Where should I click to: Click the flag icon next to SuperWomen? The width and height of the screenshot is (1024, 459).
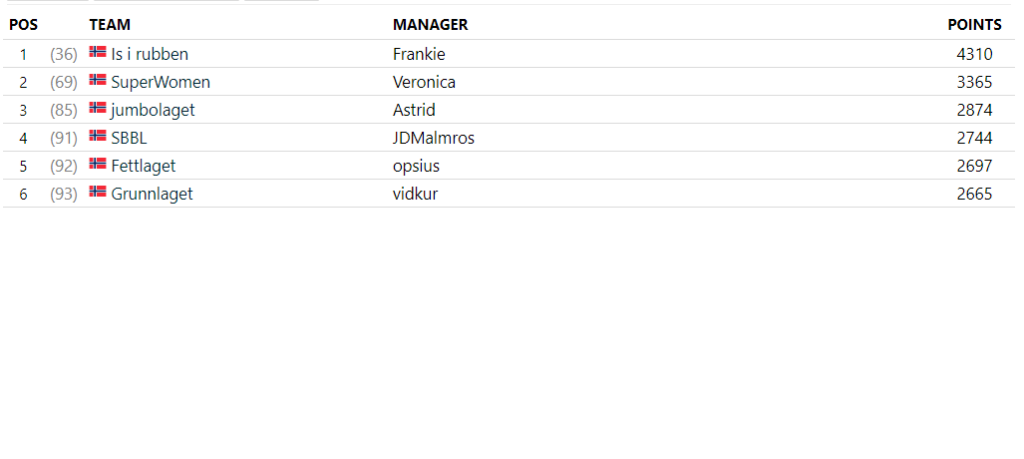click(97, 80)
